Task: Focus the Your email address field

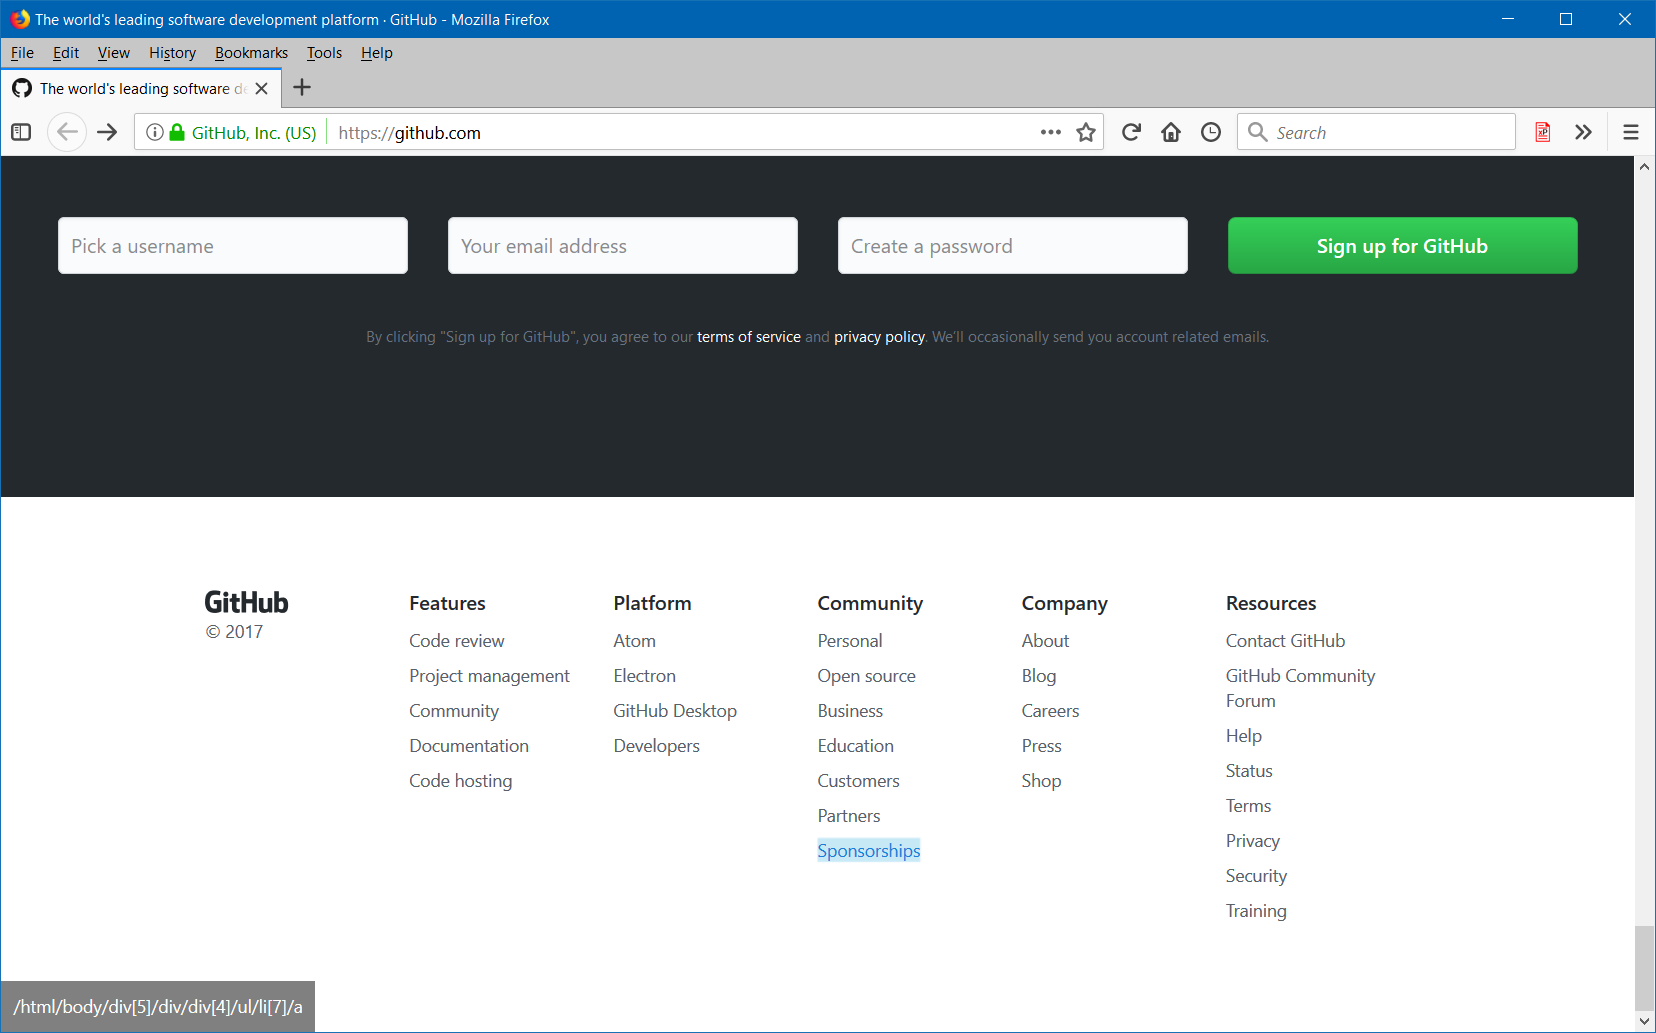Action: [x=623, y=245]
